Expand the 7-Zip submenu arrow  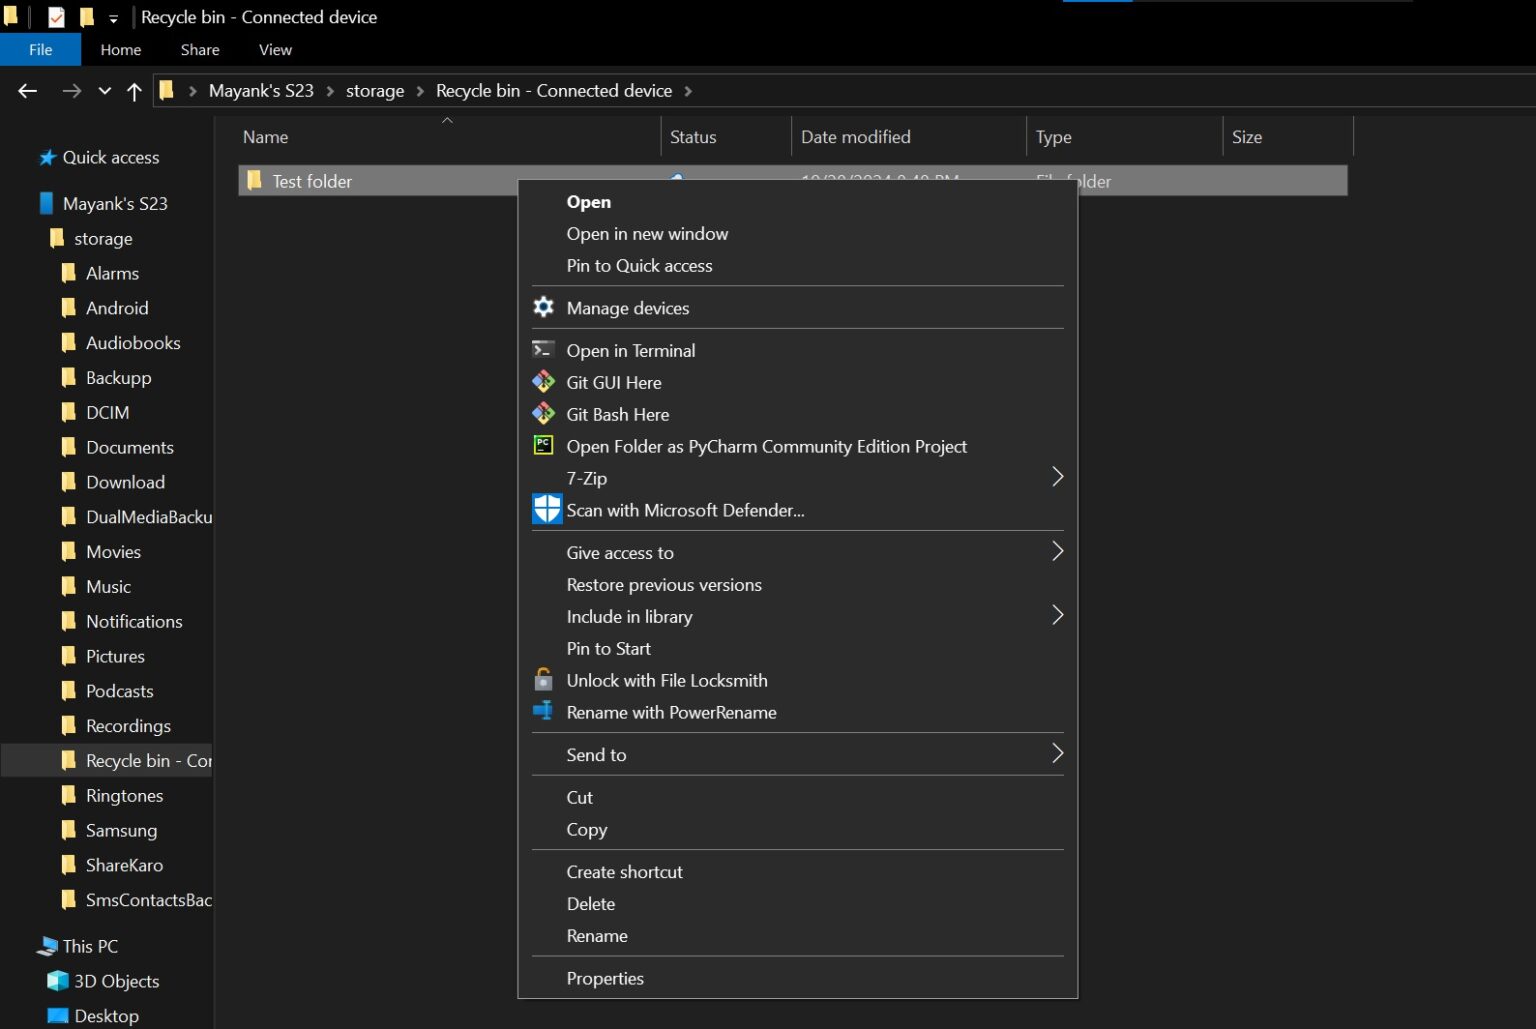click(1057, 477)
